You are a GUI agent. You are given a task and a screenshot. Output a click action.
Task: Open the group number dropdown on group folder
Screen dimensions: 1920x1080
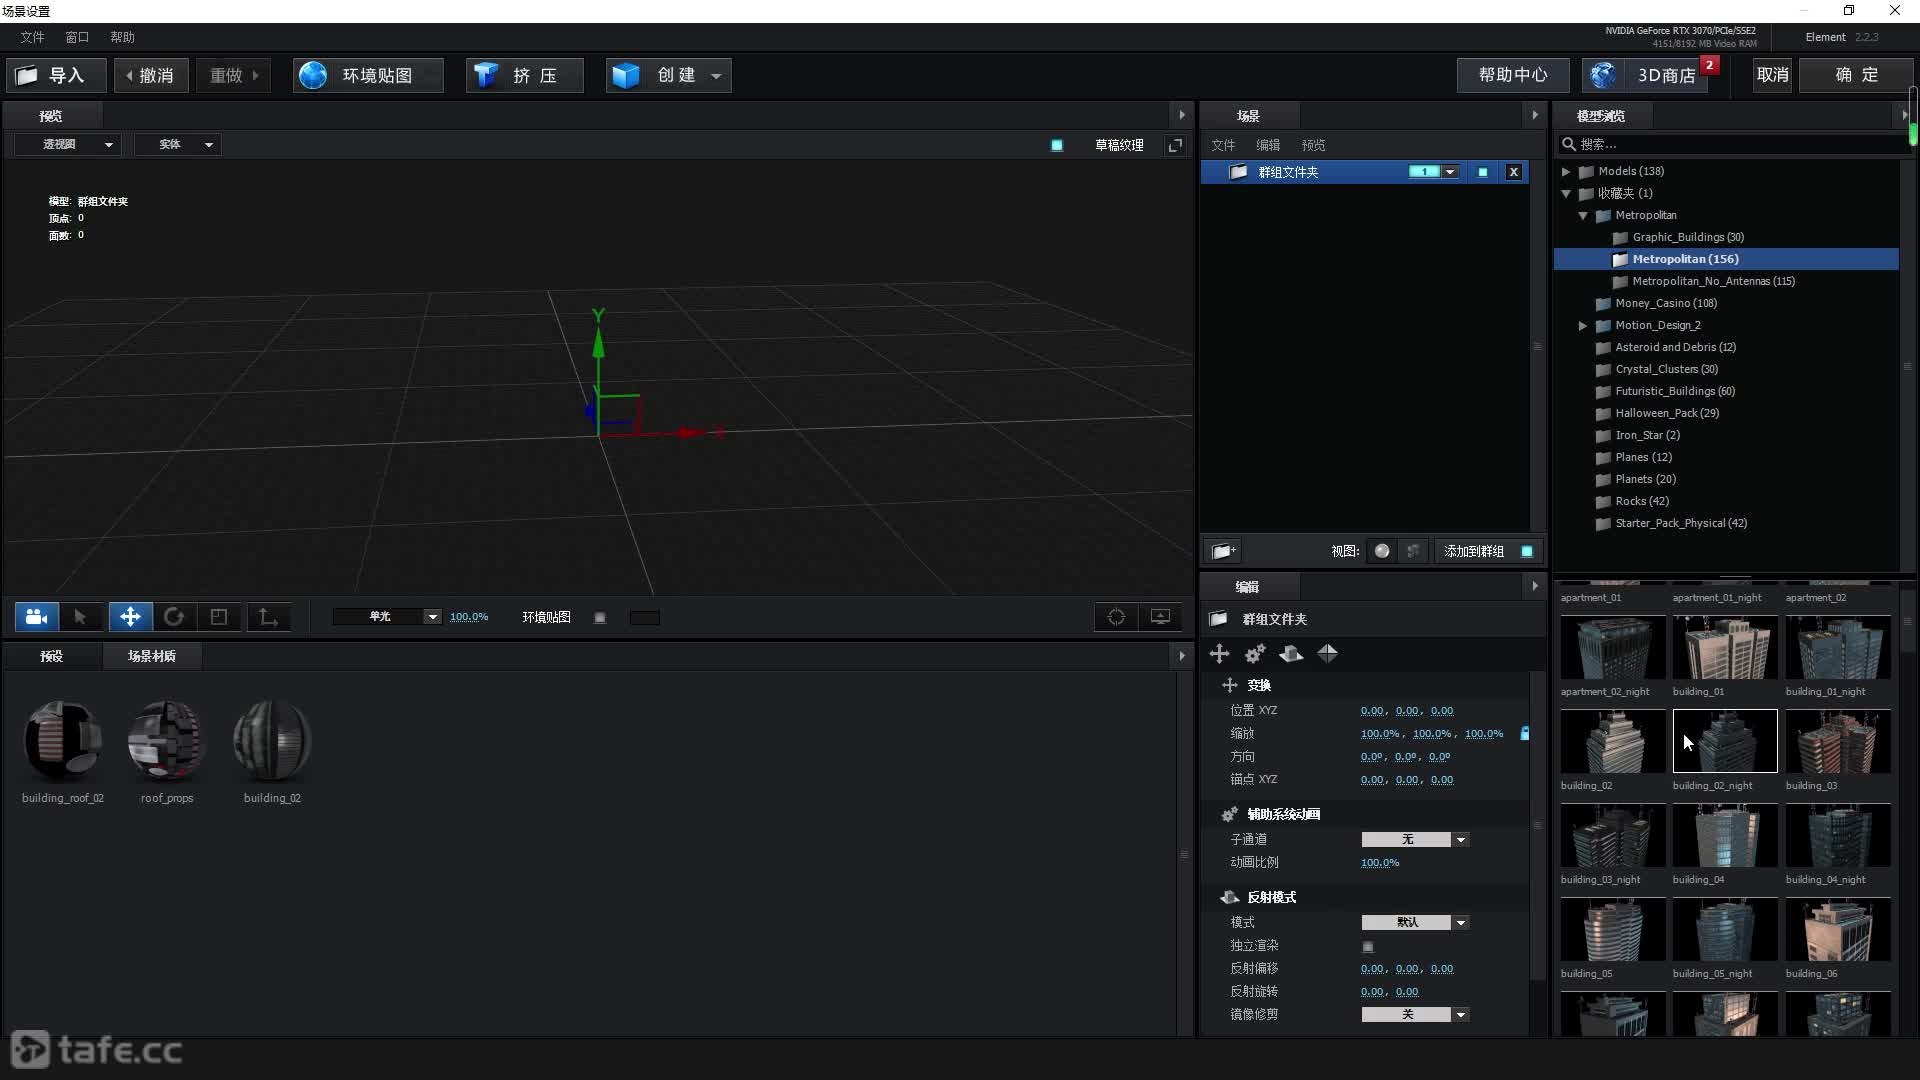click(x=1450, y=172)
